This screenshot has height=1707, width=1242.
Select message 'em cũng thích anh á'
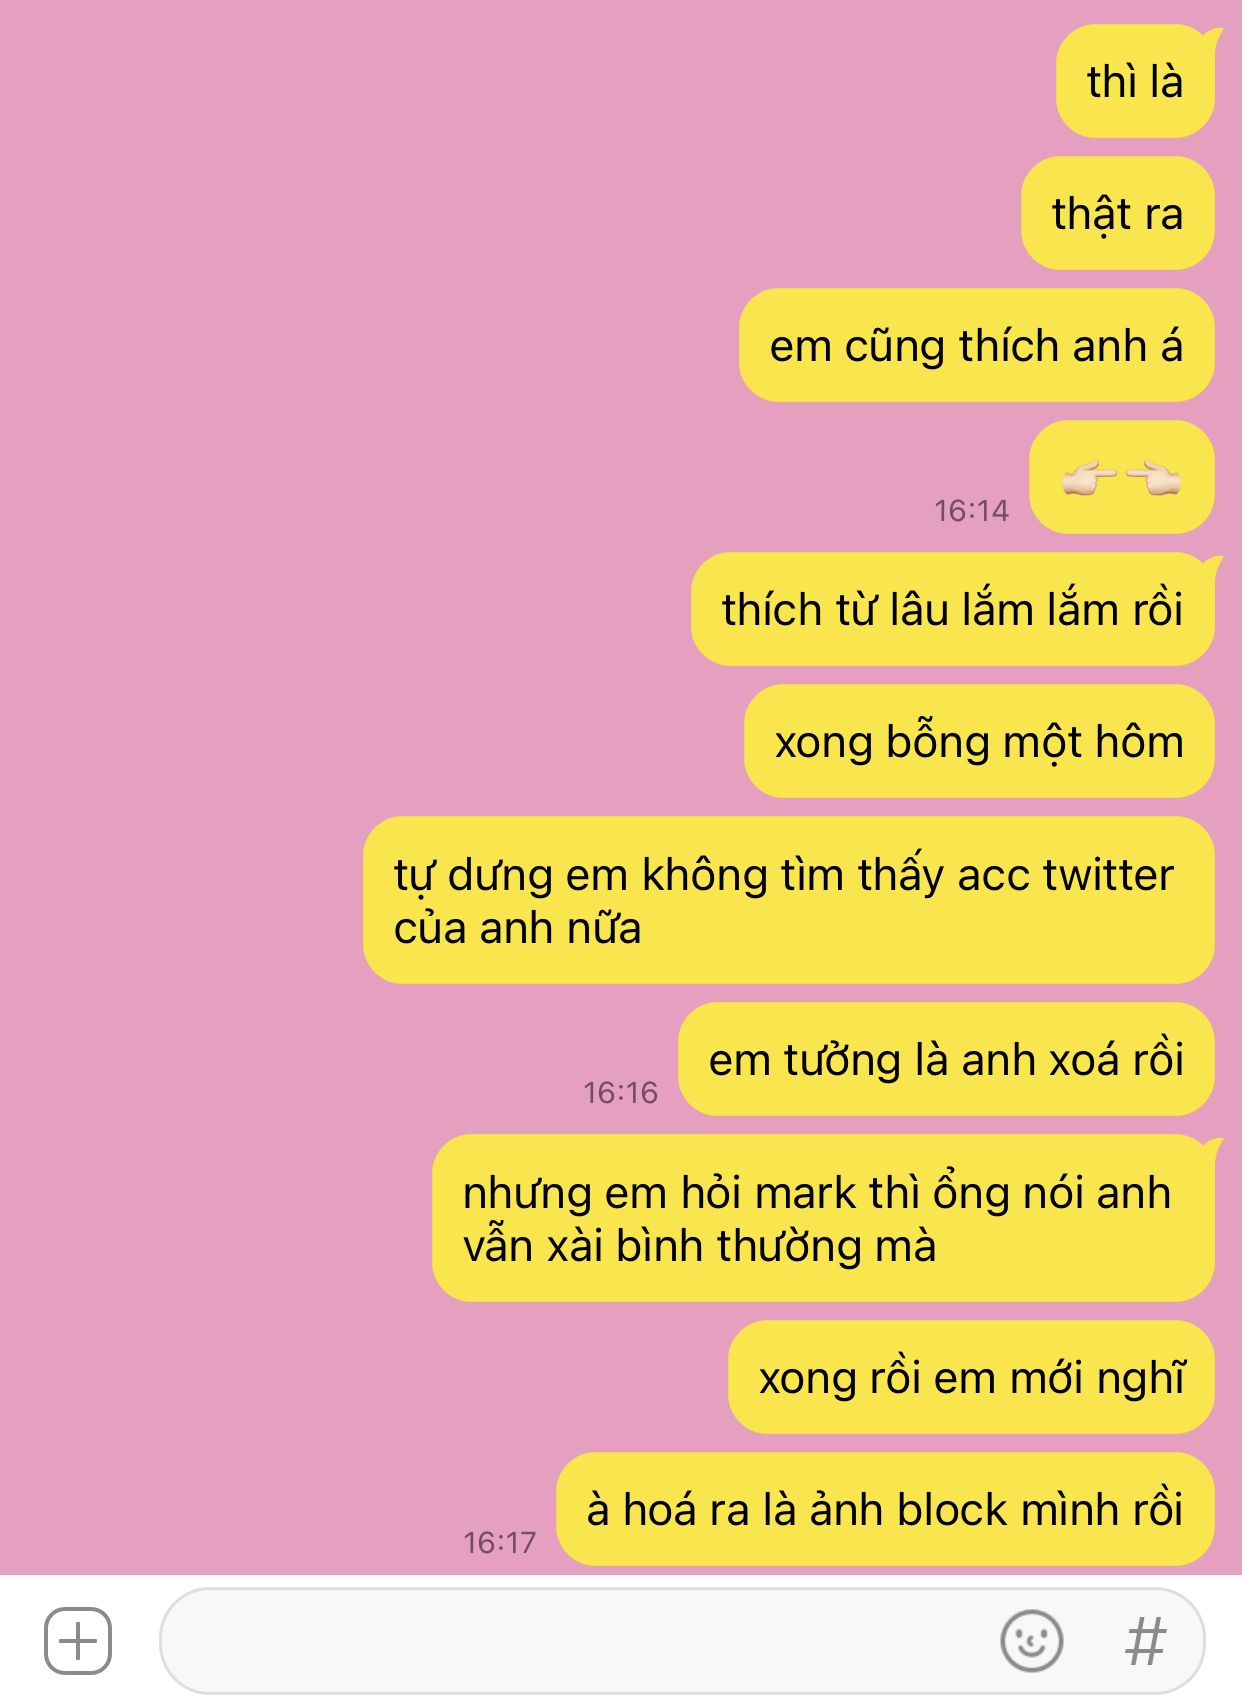pyautogui.click(x=977, y=346)
